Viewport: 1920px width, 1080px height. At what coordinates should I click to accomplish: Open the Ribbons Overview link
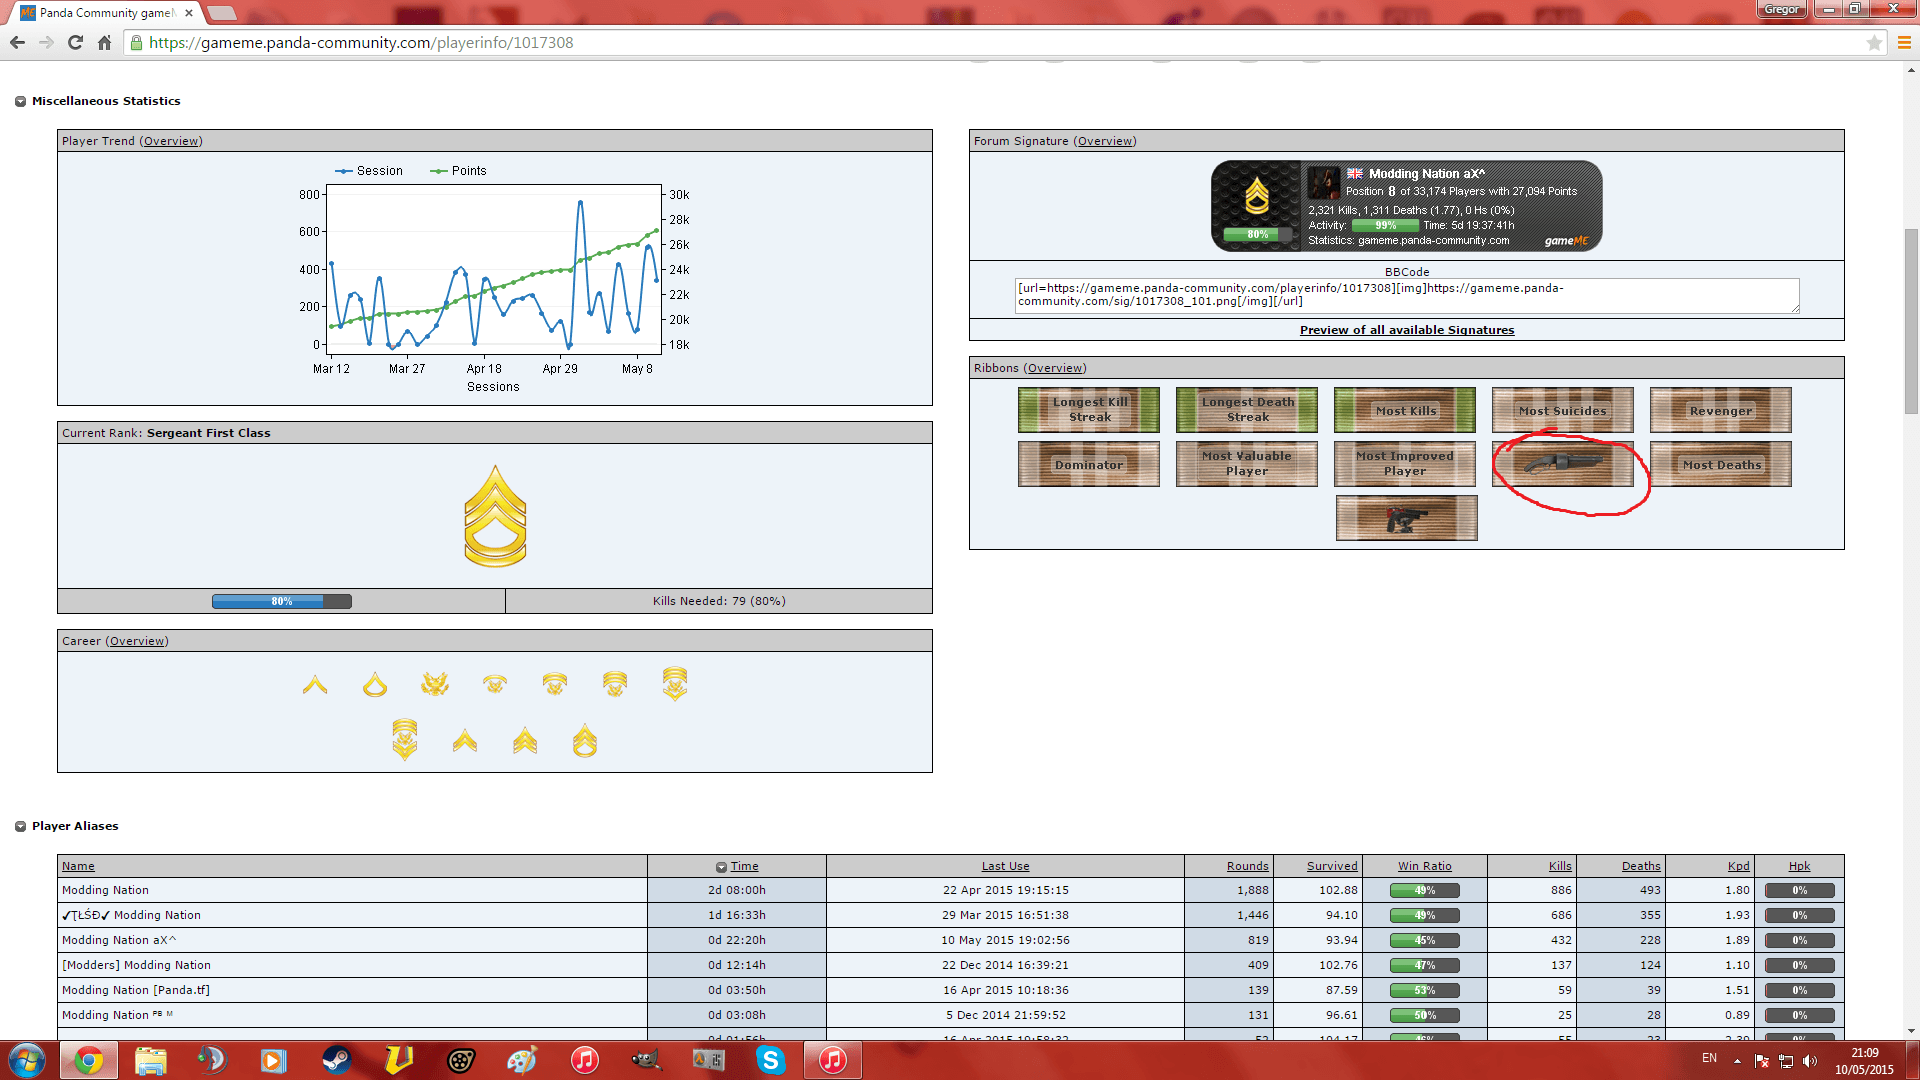coord(1054,368)
